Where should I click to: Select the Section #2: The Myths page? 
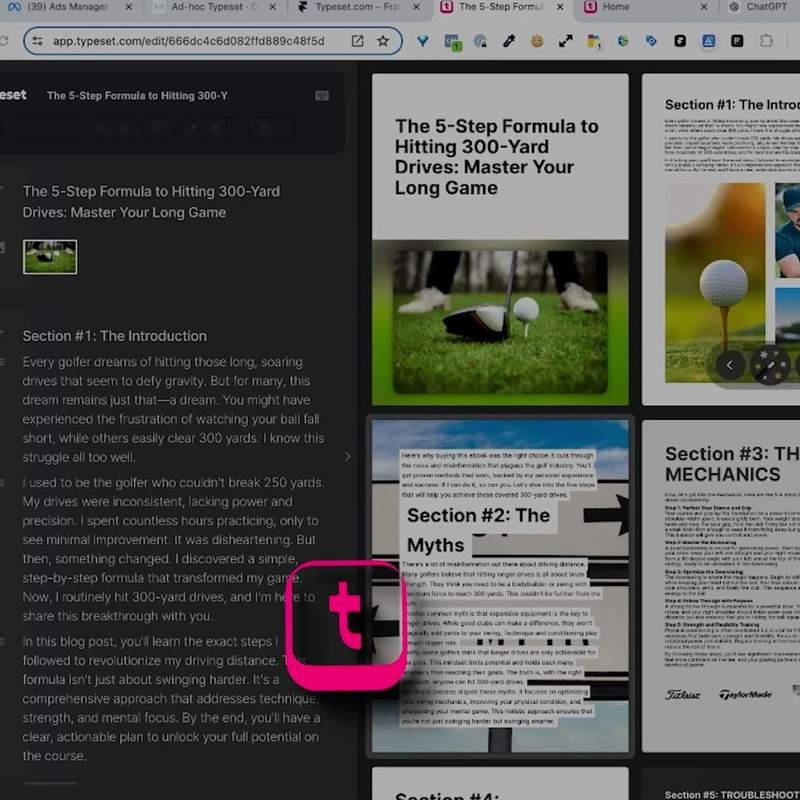(501, 586)
